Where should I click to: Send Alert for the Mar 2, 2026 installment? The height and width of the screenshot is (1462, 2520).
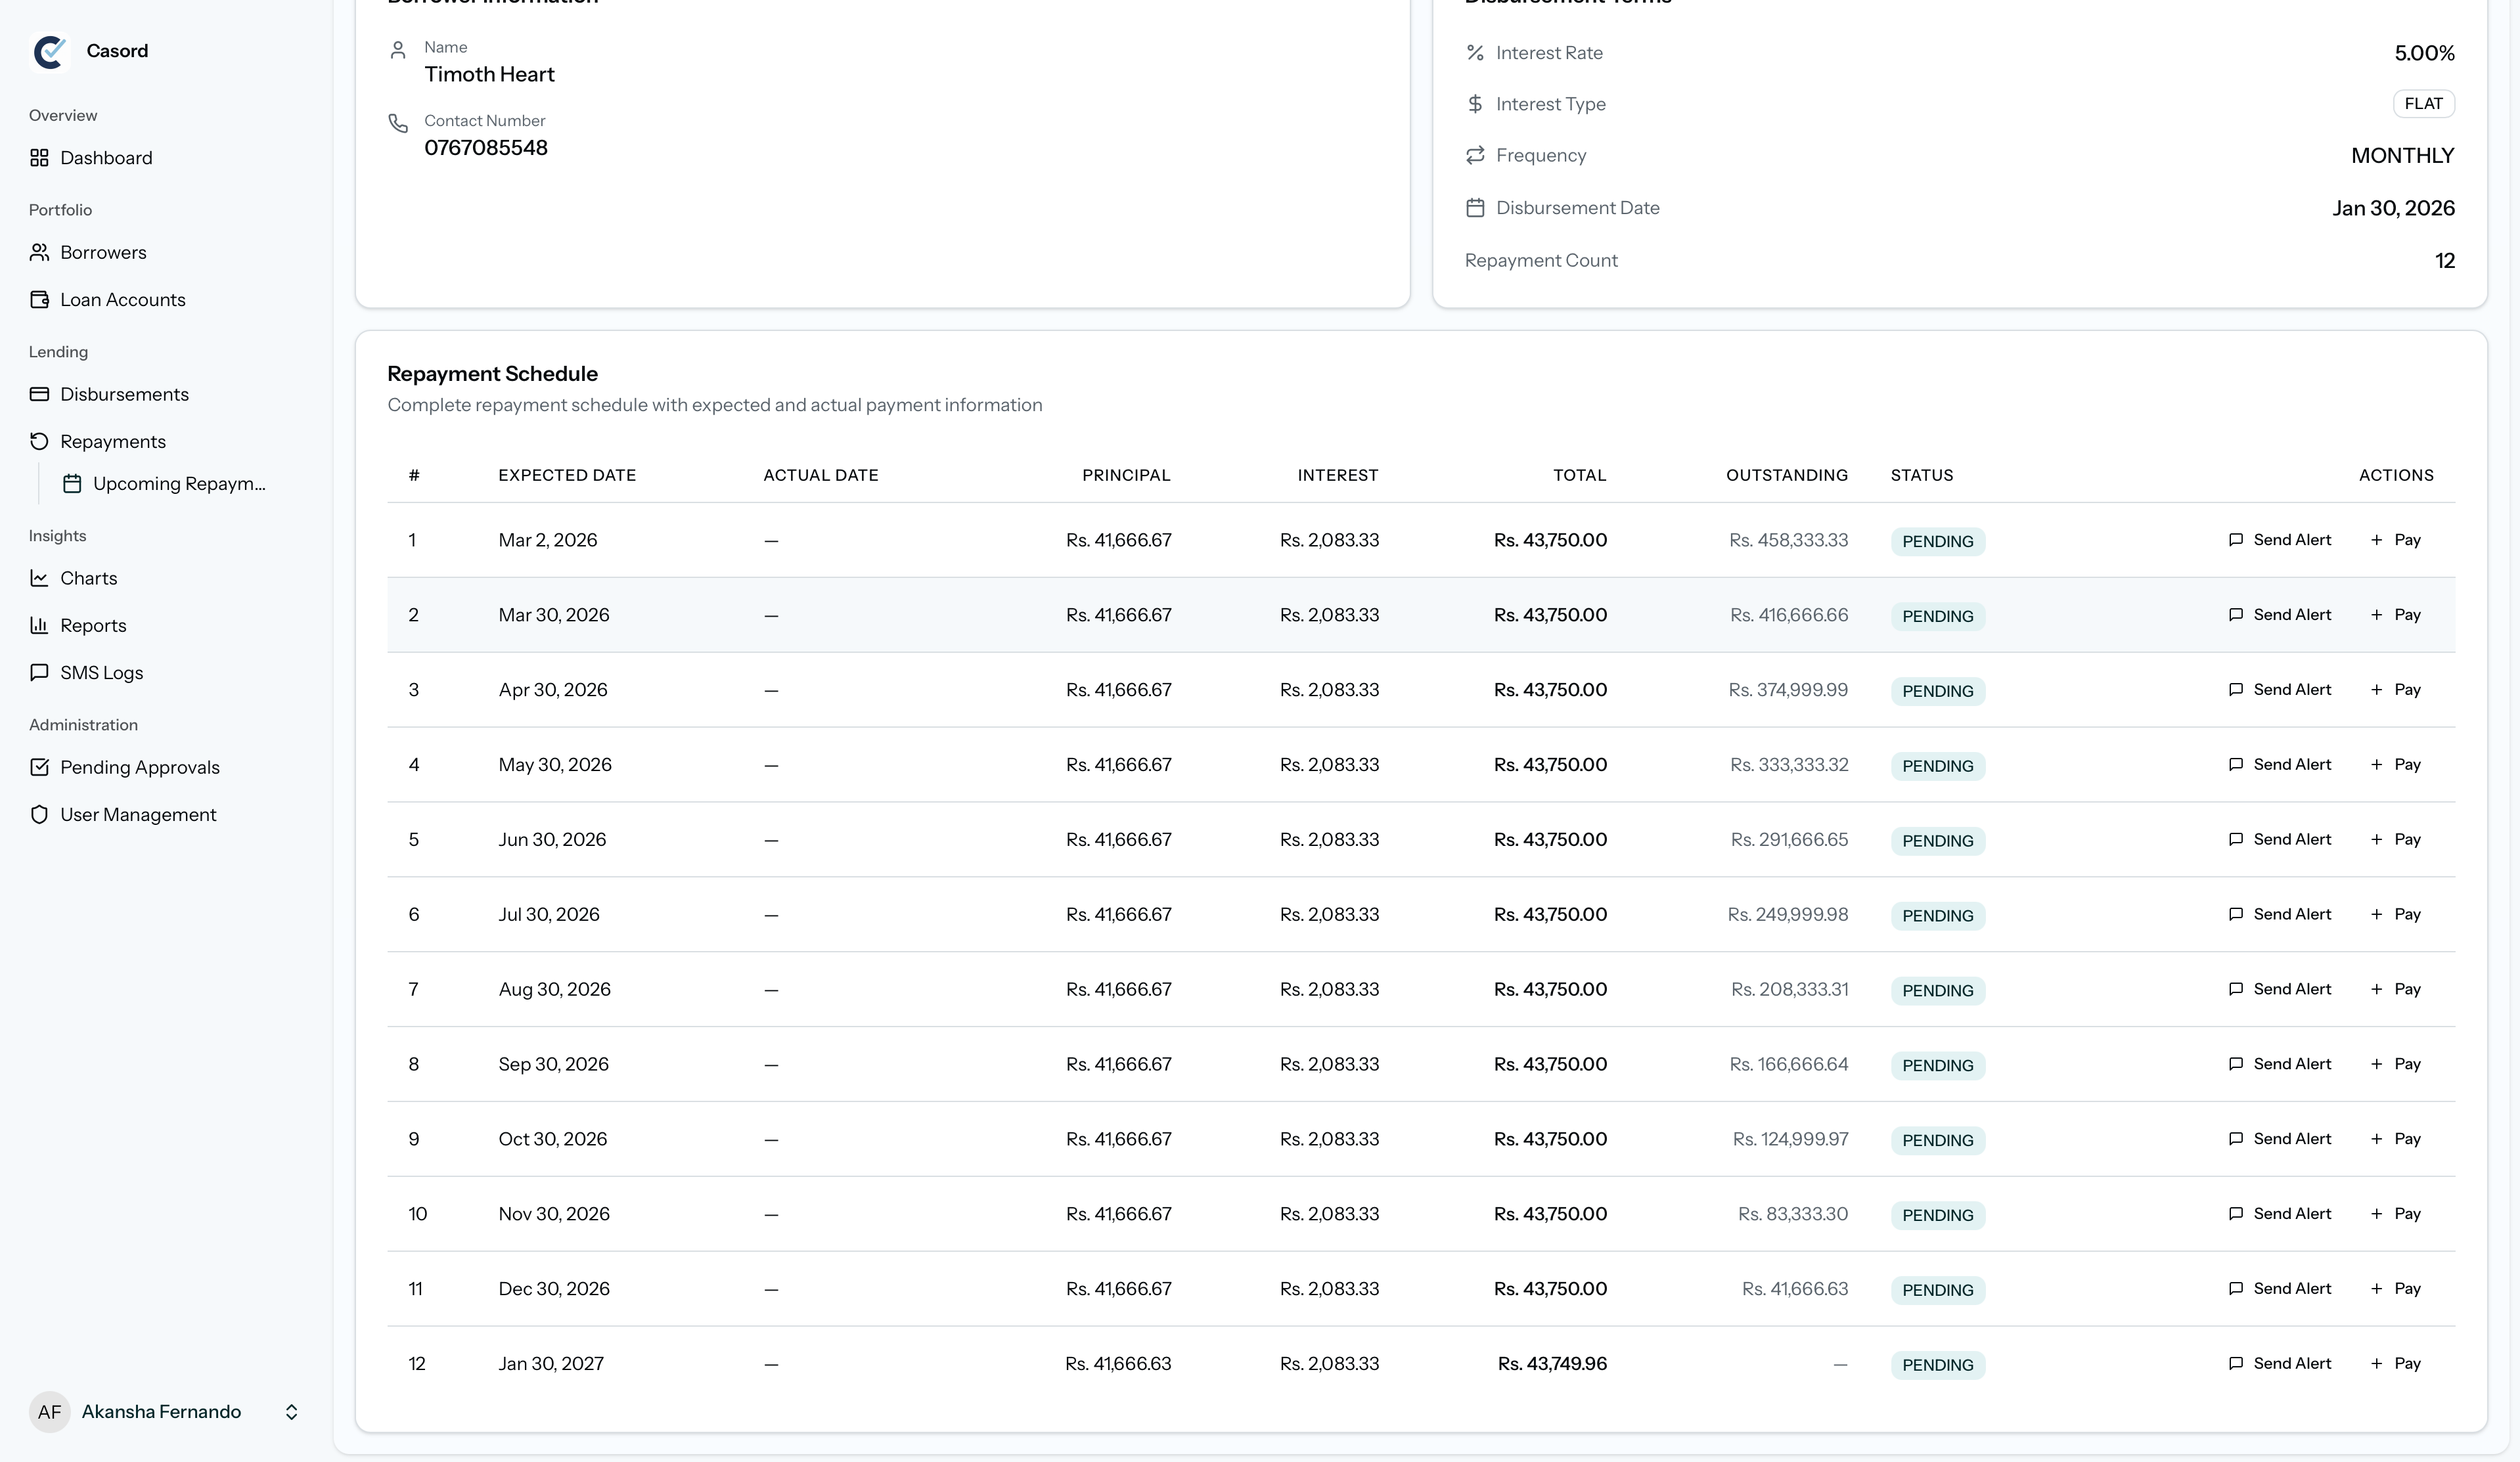click(x=2279, y=540)
